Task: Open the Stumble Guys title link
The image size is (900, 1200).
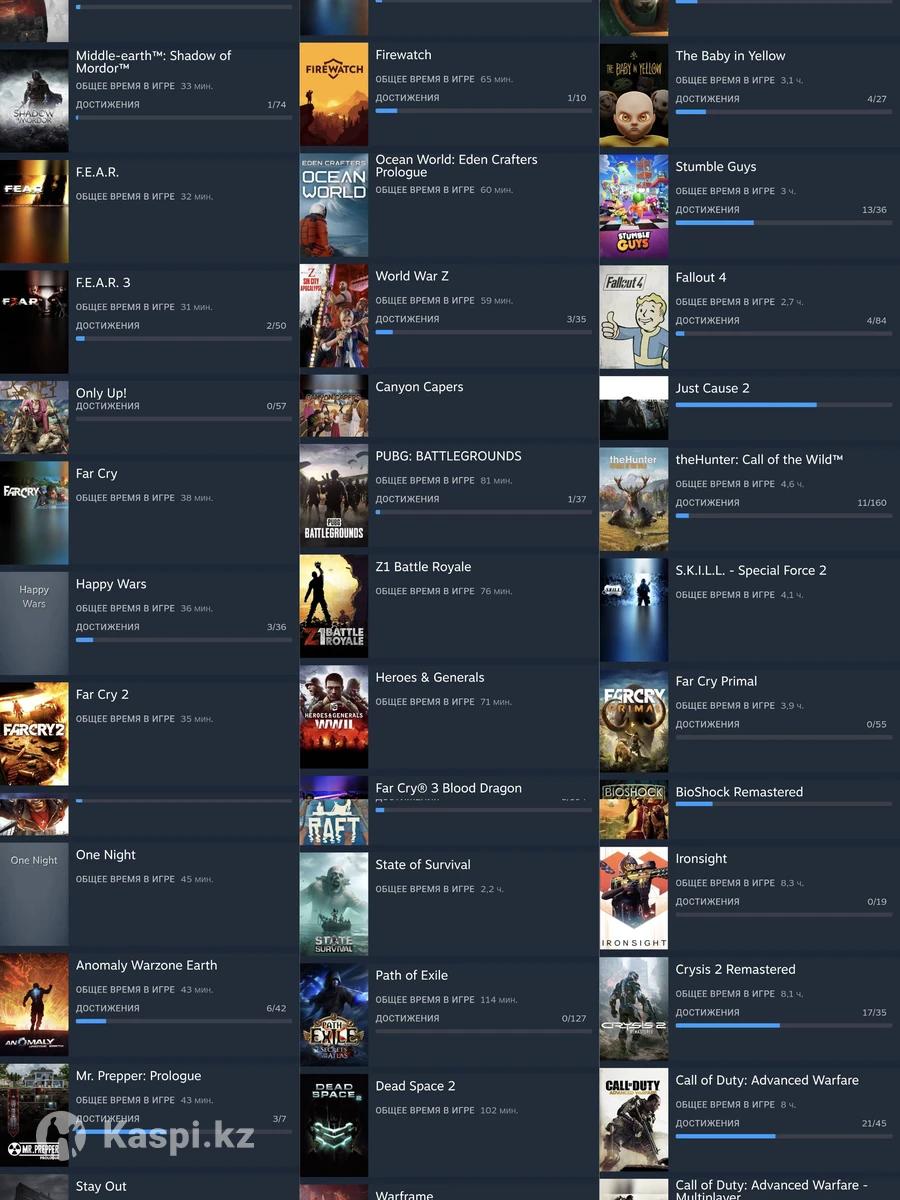Action: tap(715, 167)
